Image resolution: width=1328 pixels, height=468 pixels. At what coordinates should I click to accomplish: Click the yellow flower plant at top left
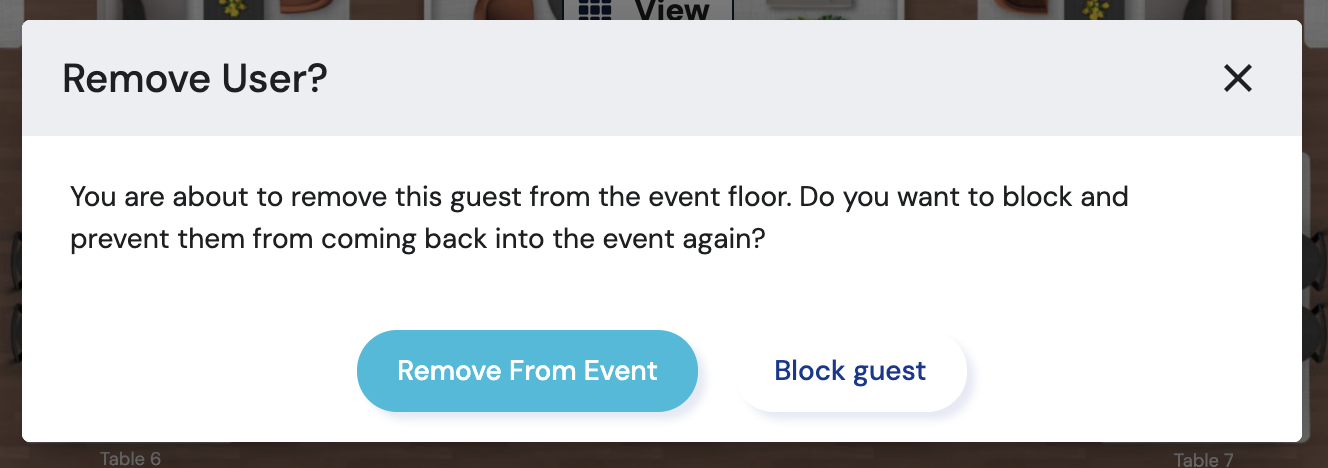pos(233,9)
